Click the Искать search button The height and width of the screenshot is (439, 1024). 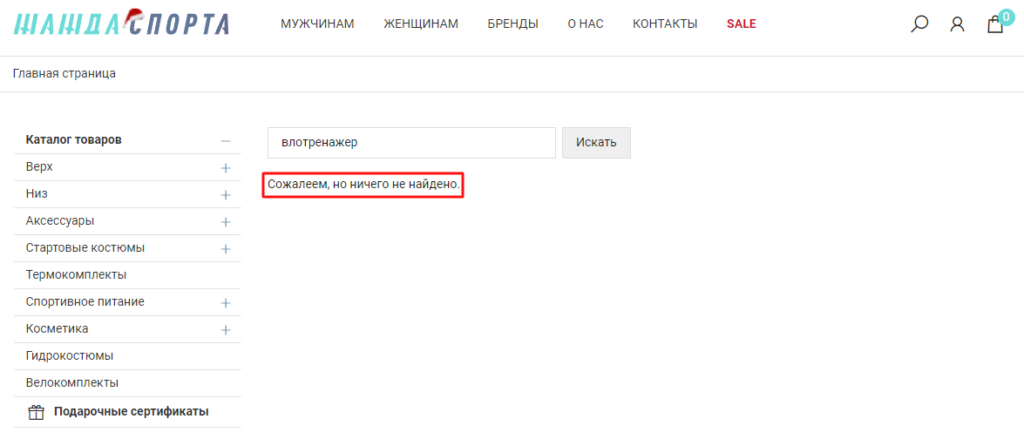coord(596,142)
